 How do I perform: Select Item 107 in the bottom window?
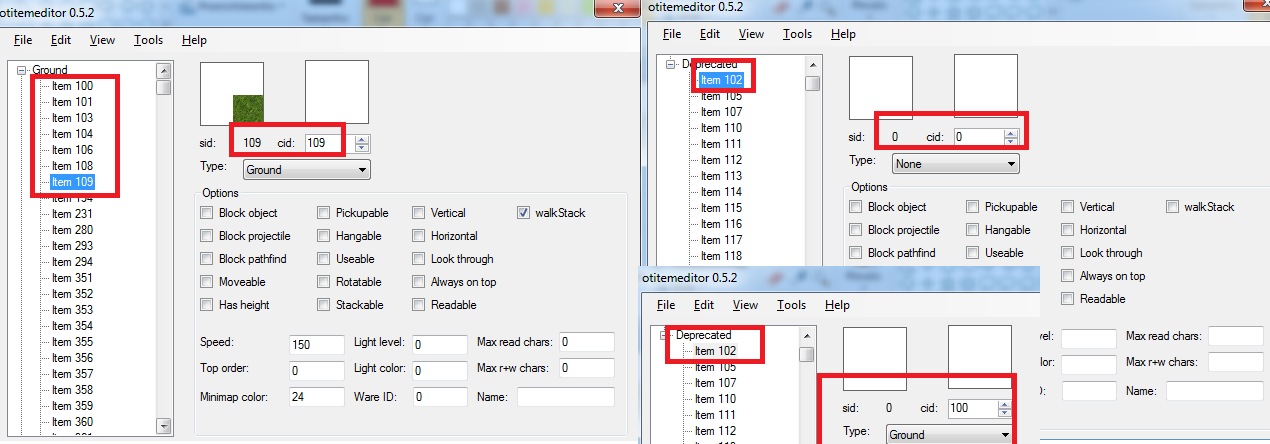tap(715, 383)
